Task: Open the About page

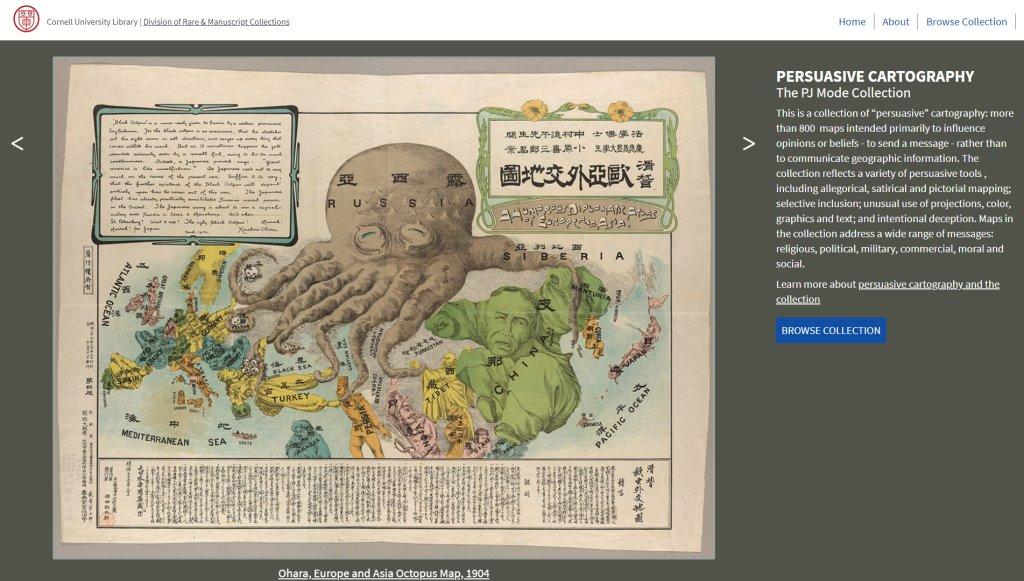Action: [895, 22]
